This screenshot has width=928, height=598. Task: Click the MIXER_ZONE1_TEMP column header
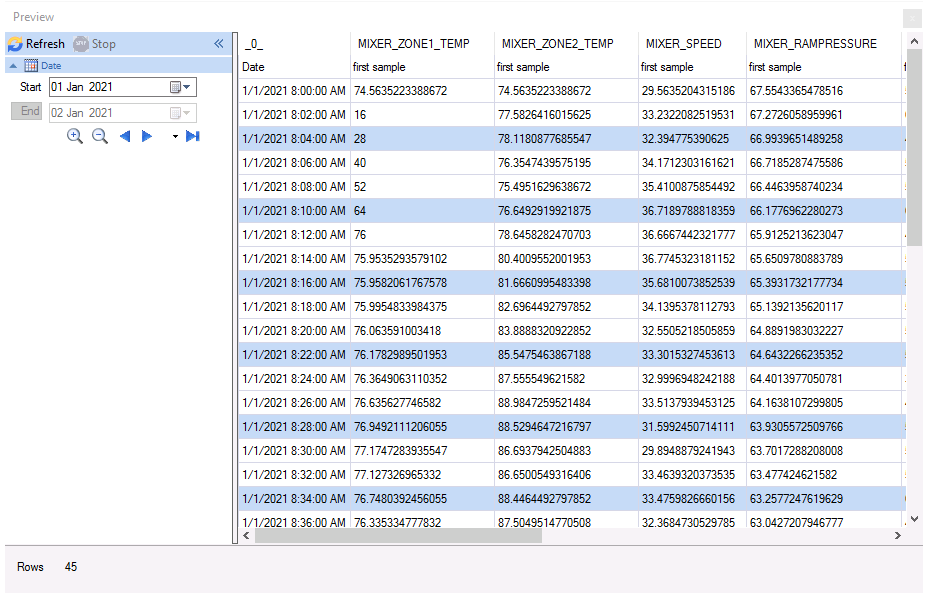[414, 44]
